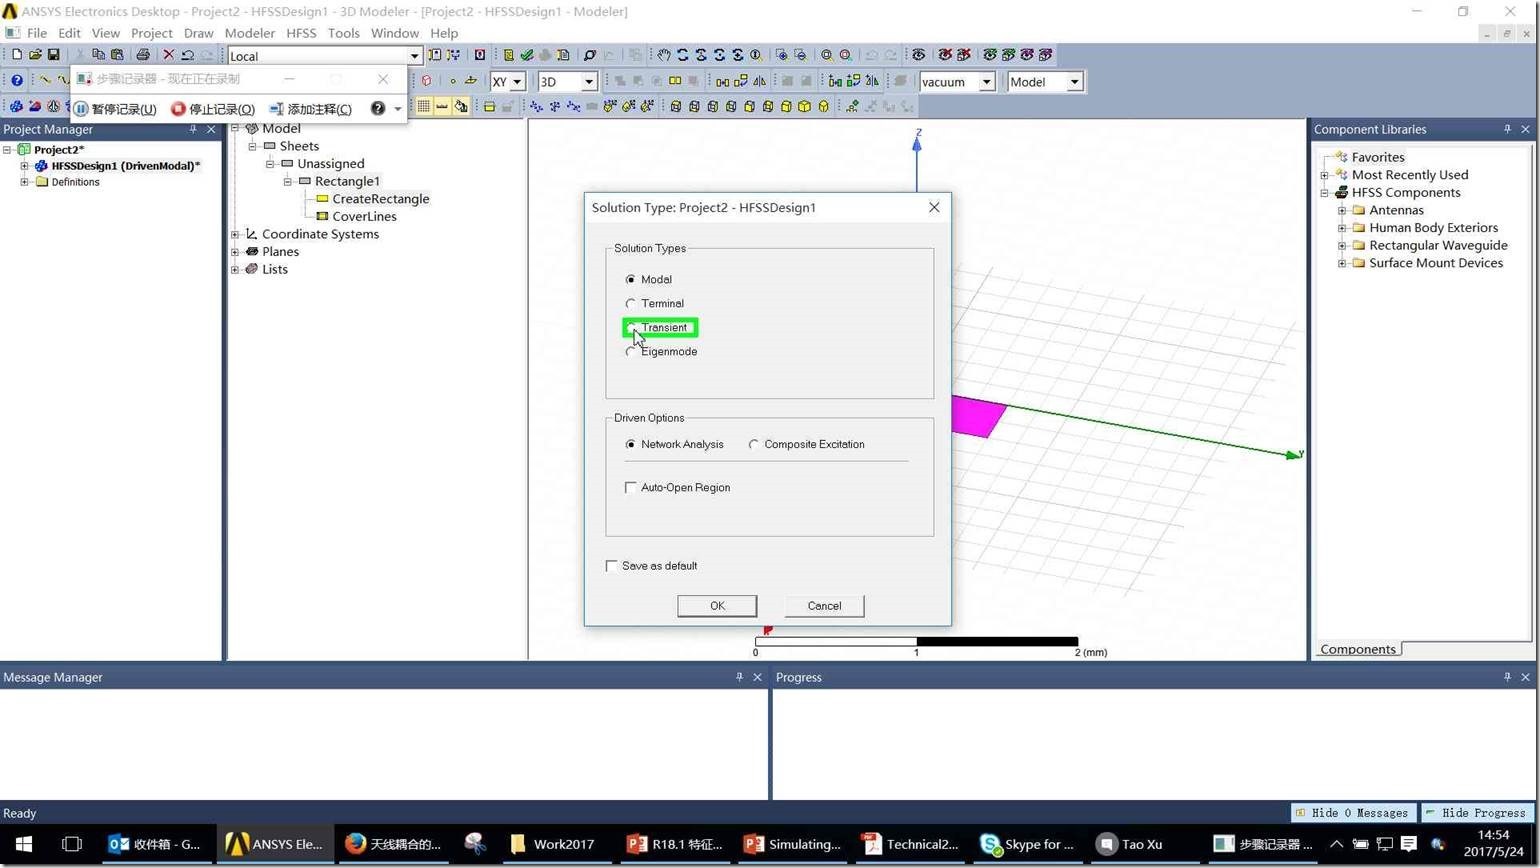Open the vacuum material dropdown
Screen dimensions: 1540x868
coord(986,82)
